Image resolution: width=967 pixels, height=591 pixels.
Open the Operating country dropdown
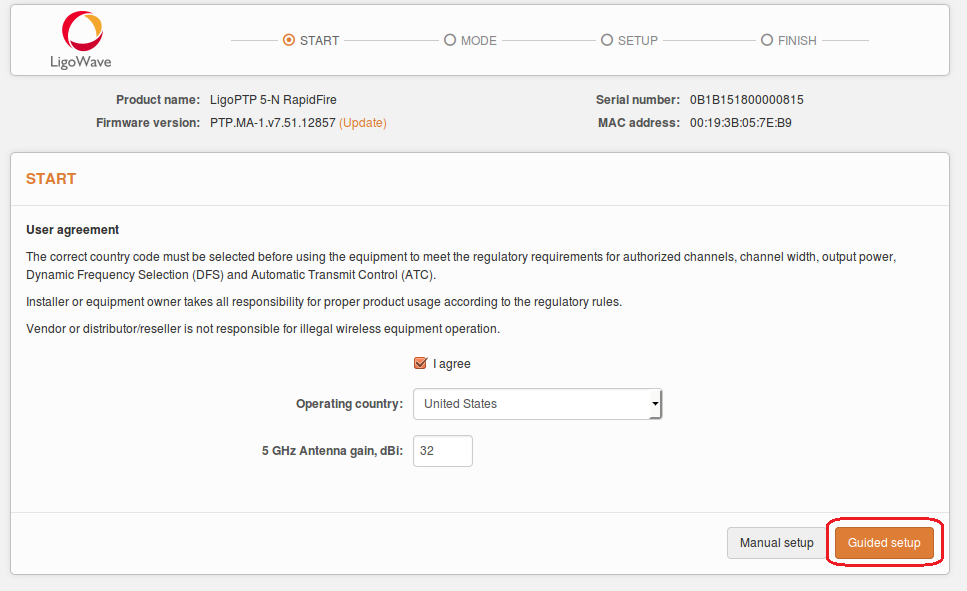[x=537, y=404]
